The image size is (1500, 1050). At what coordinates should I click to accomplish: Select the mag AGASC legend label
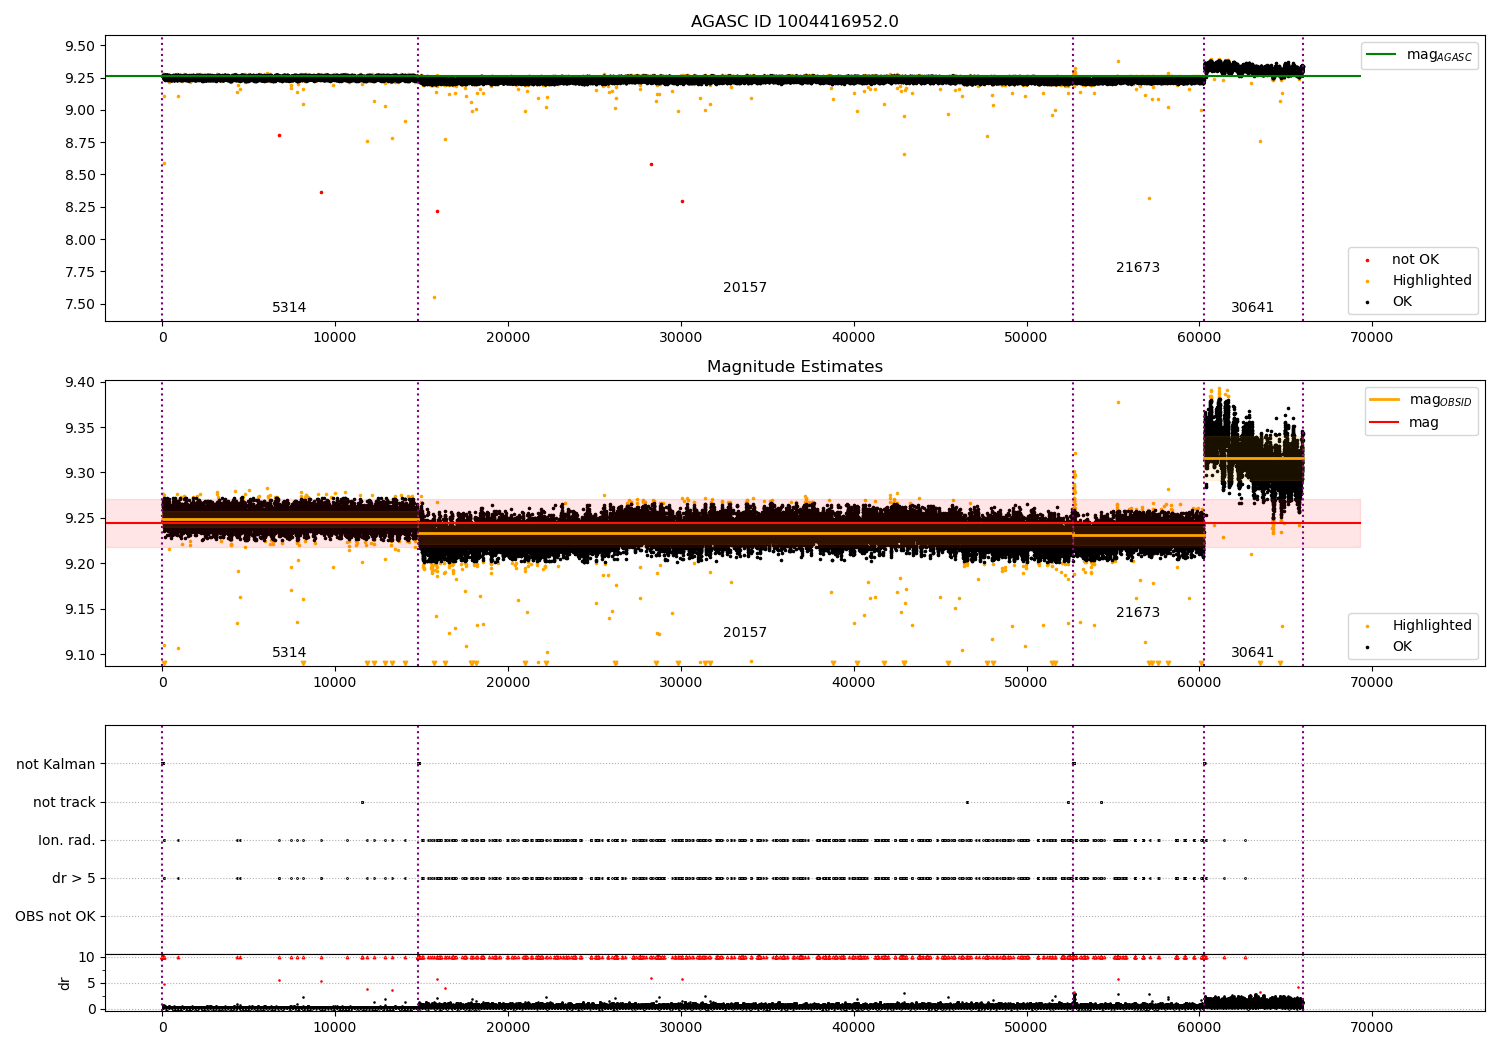[x=1439, y=55]
